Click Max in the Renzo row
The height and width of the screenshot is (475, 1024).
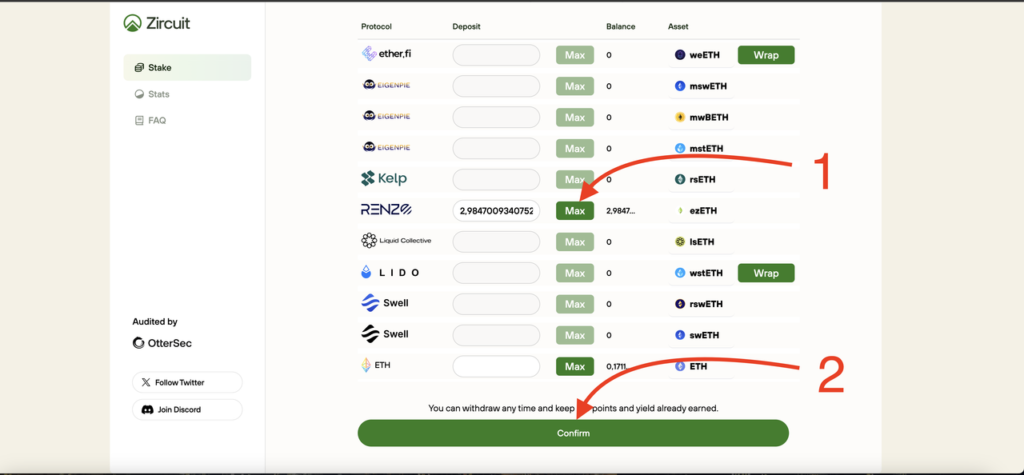pos(575,210)
